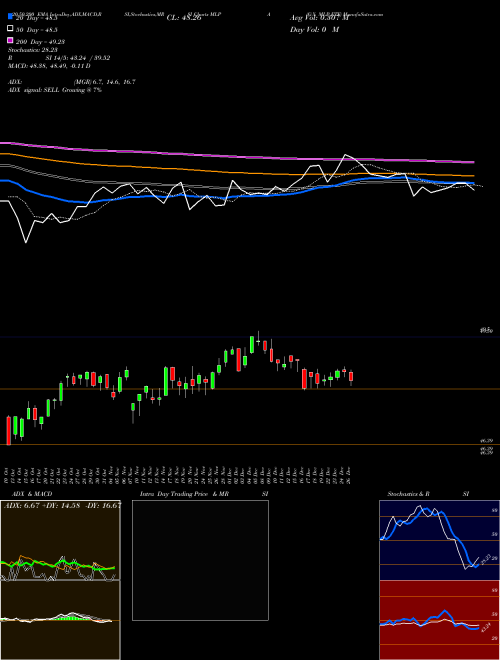
Task: Click the tallest green candle near the peak
Action: [x=252, y=344]
